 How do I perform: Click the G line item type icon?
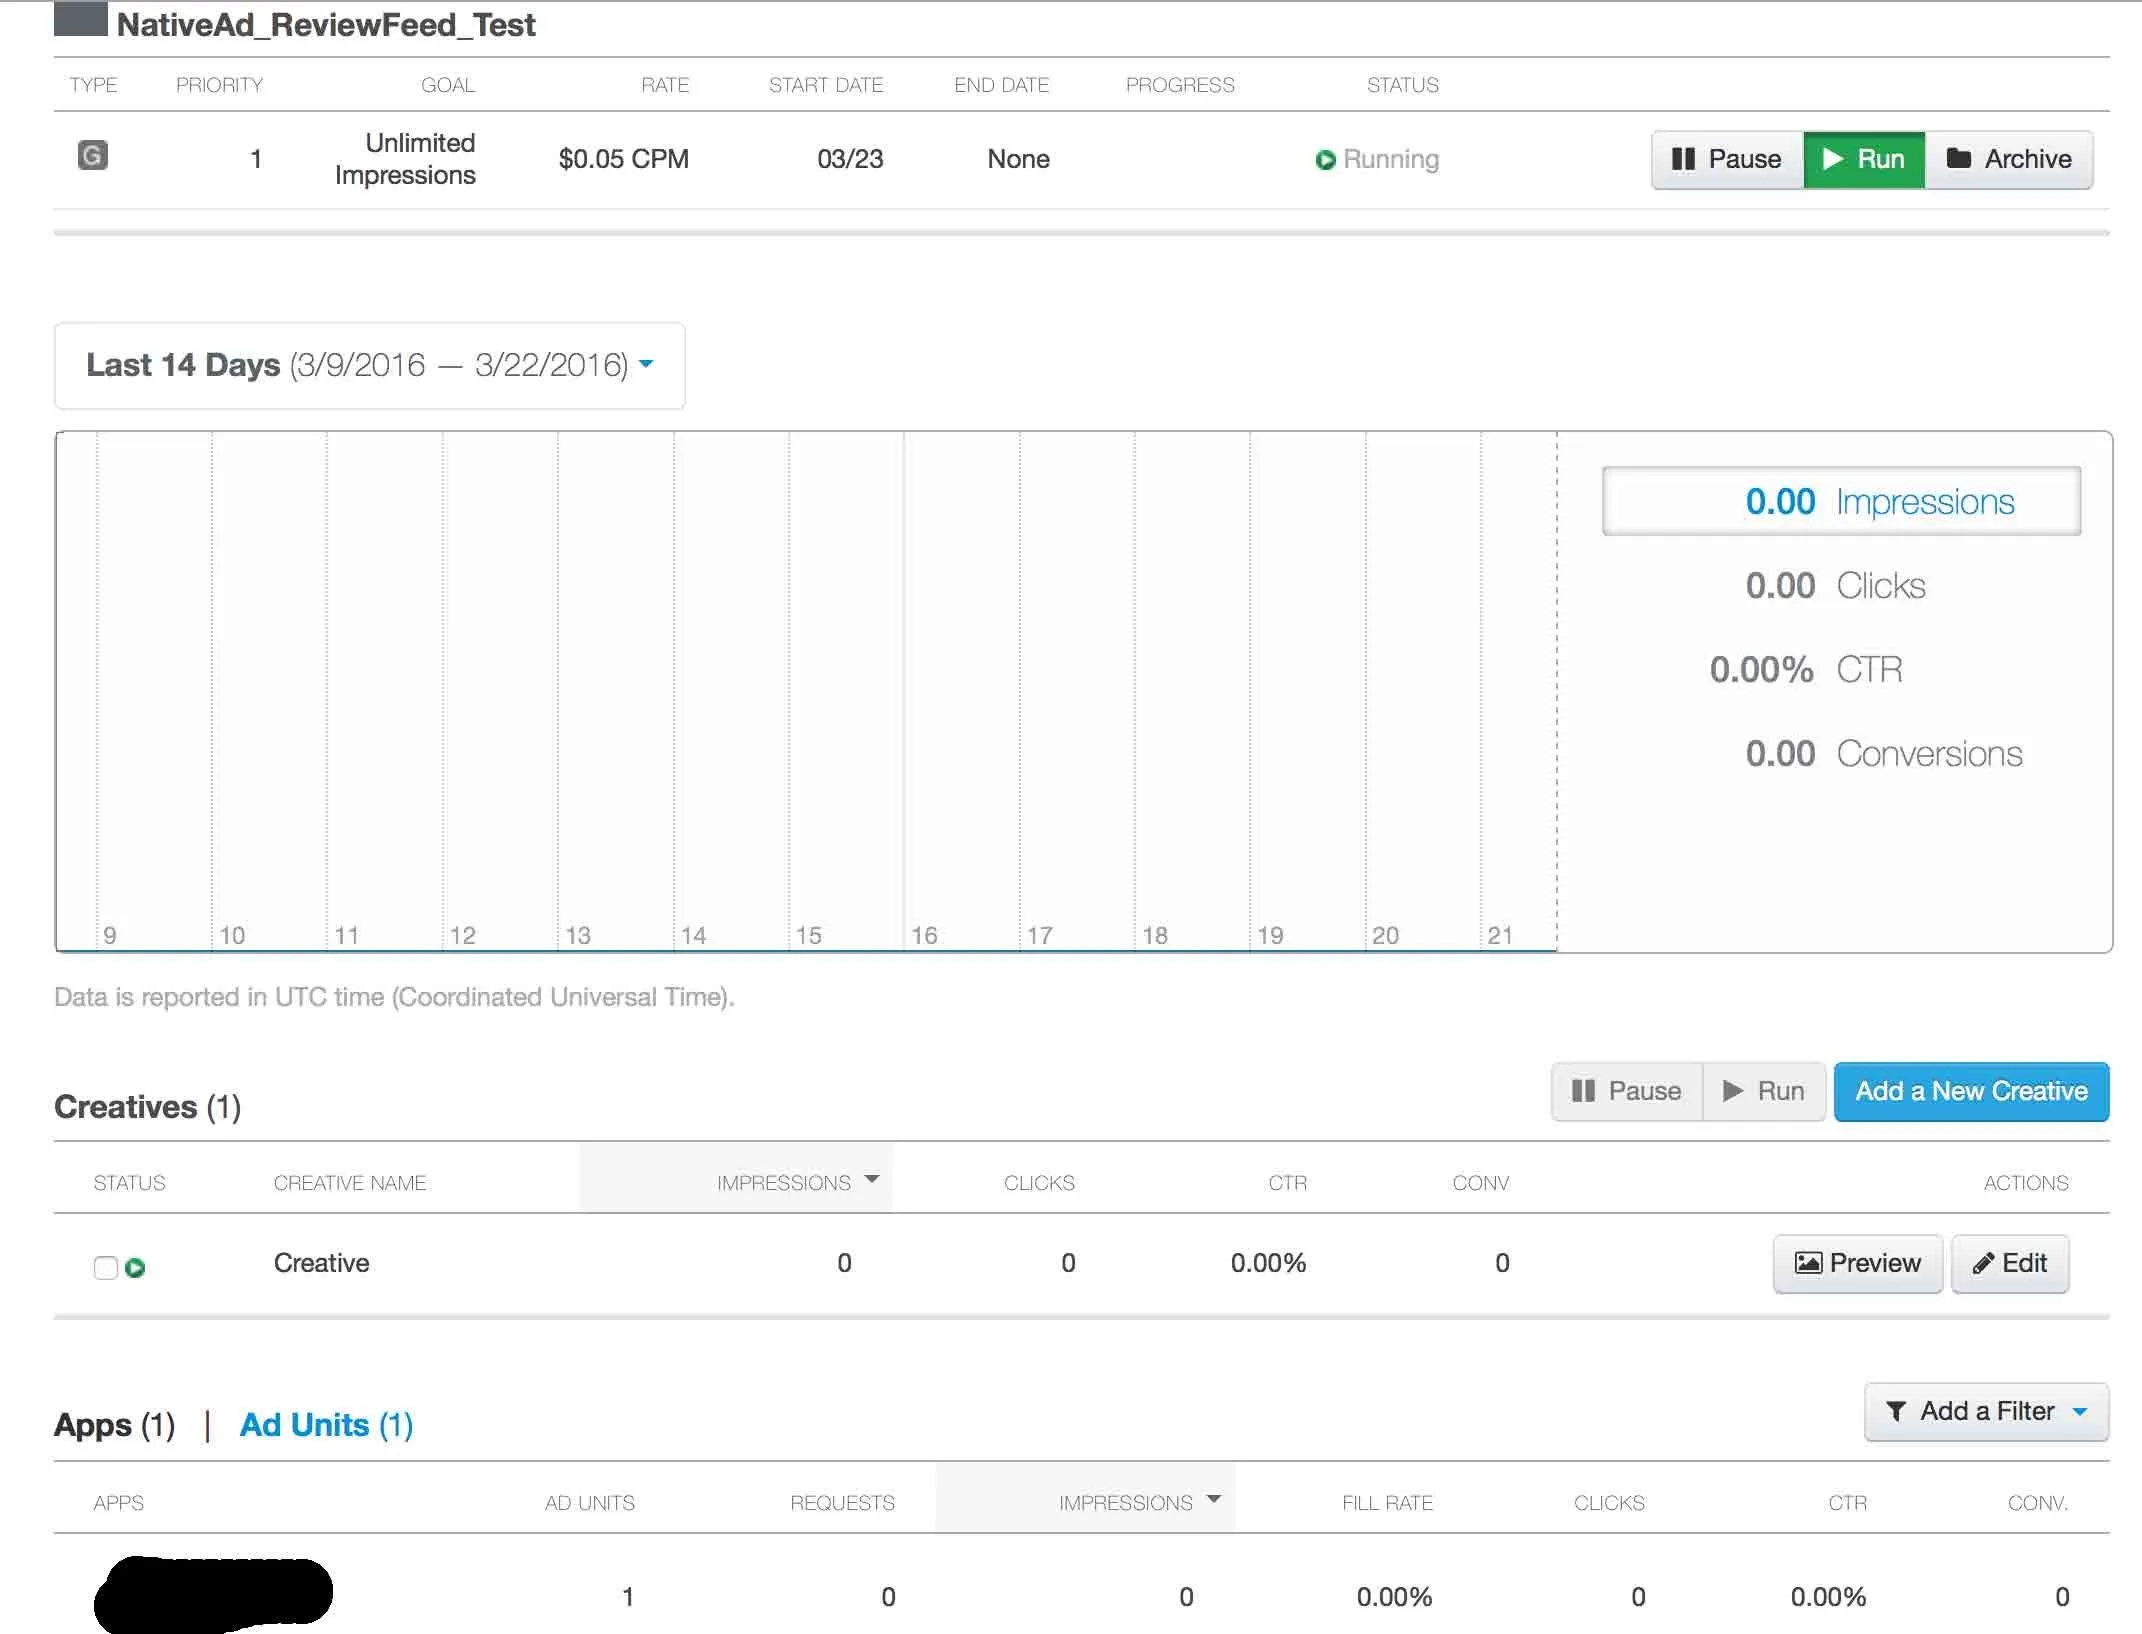[x=92, y=155]
